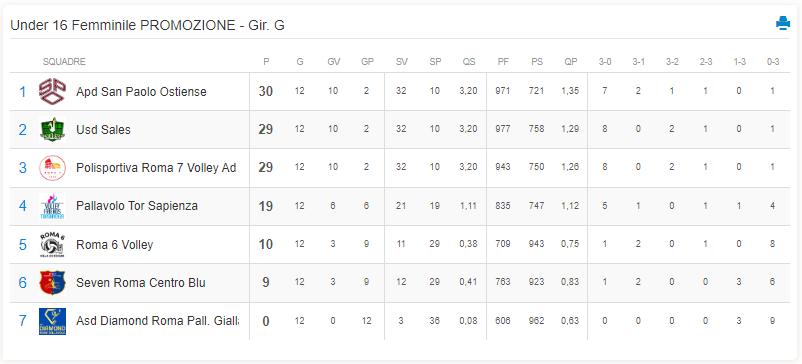The width and height of the screenshot is (802, 364).
Task: Open the Apd San Paolo Ostiense logo
Action: coord(52,92)
